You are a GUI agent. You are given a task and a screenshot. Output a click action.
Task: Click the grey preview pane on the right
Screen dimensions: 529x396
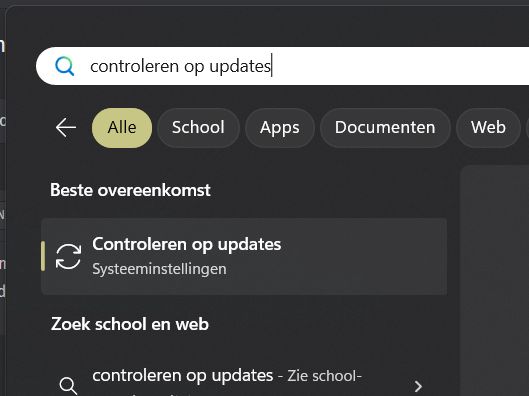(495, 281)
